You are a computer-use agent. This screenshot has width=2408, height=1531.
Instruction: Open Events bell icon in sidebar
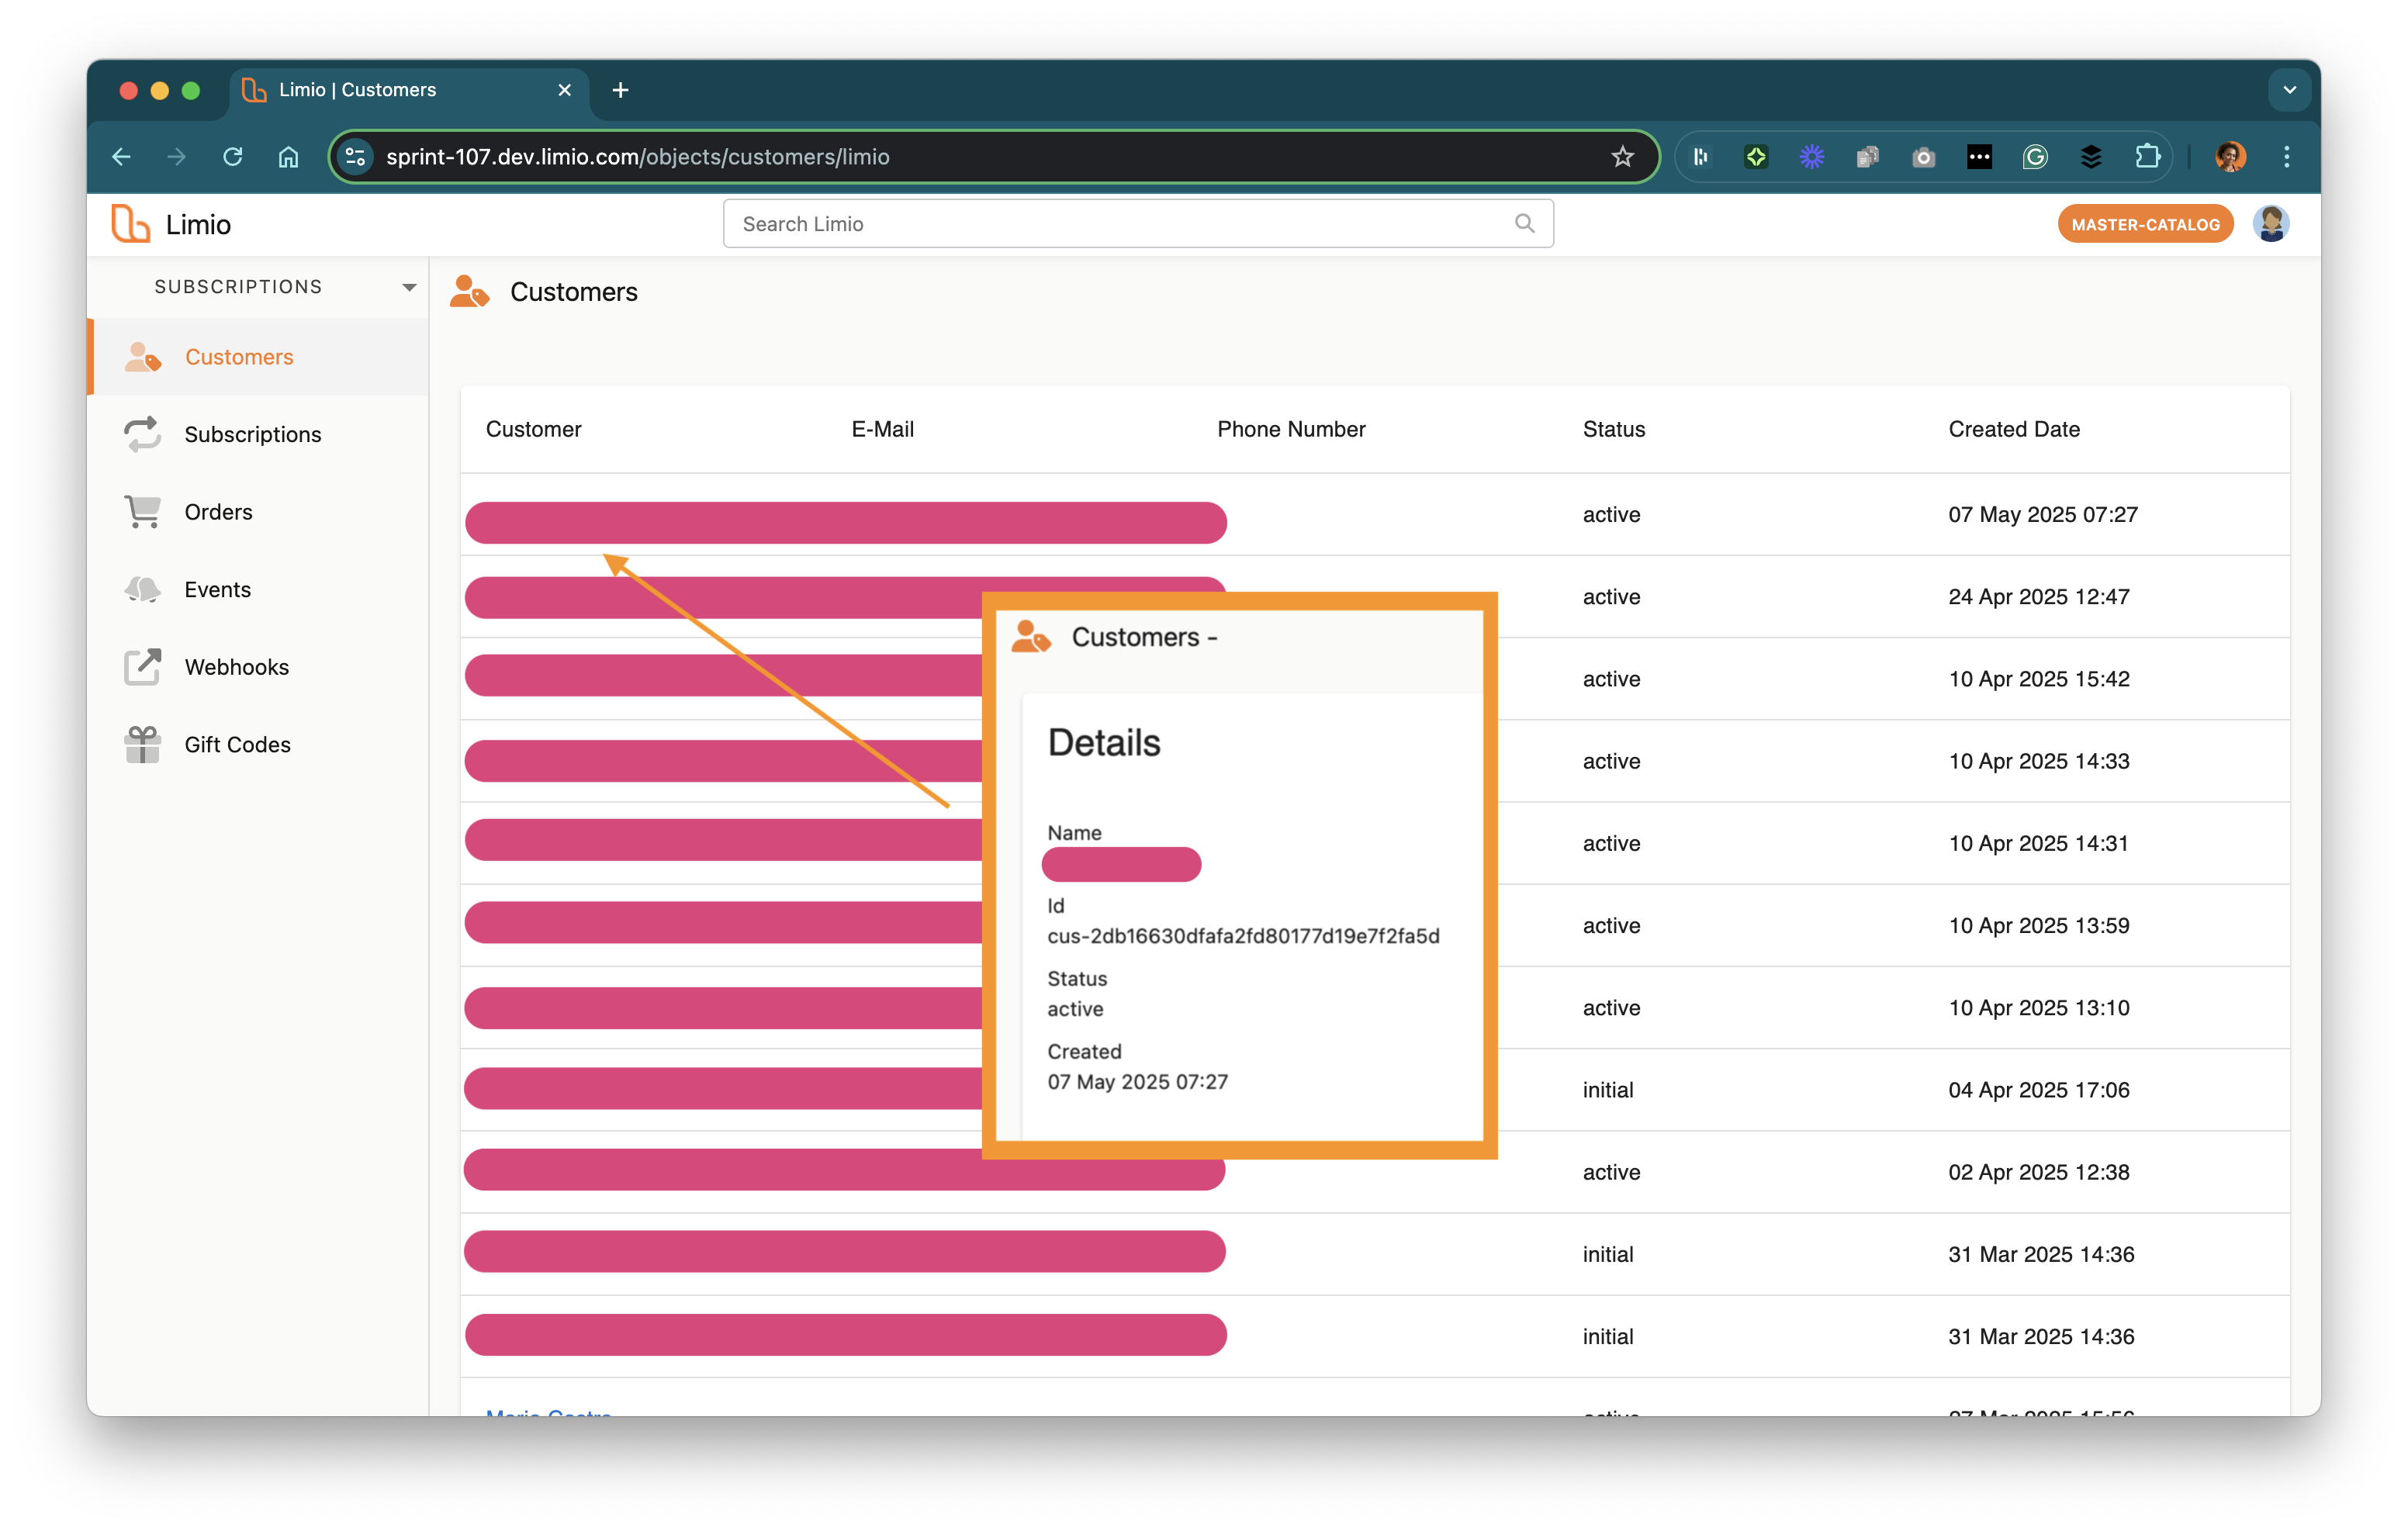pos(142,589)
